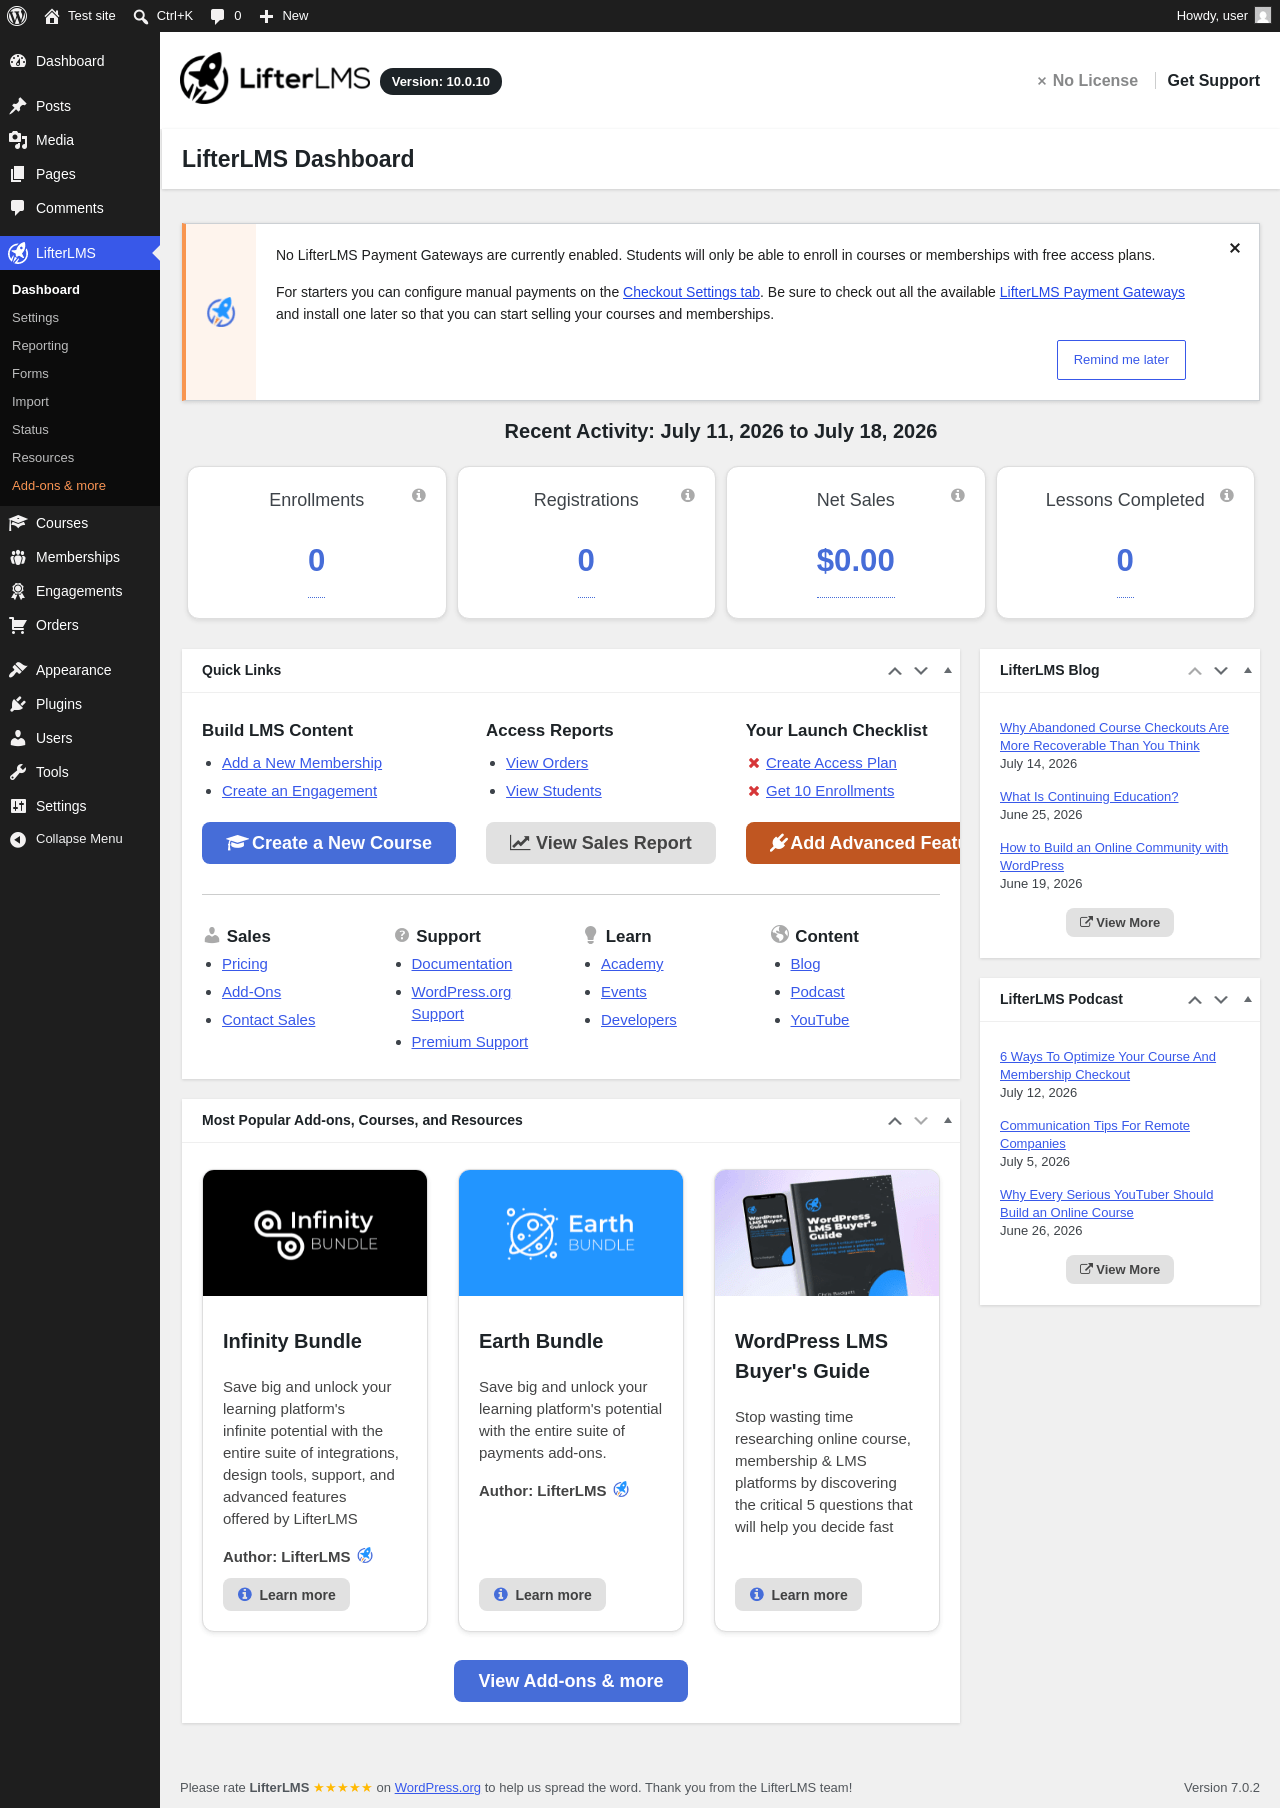Click View Add-ons & more button
Viewport: 1280px width, 1808px height.
coord(571,1681)
